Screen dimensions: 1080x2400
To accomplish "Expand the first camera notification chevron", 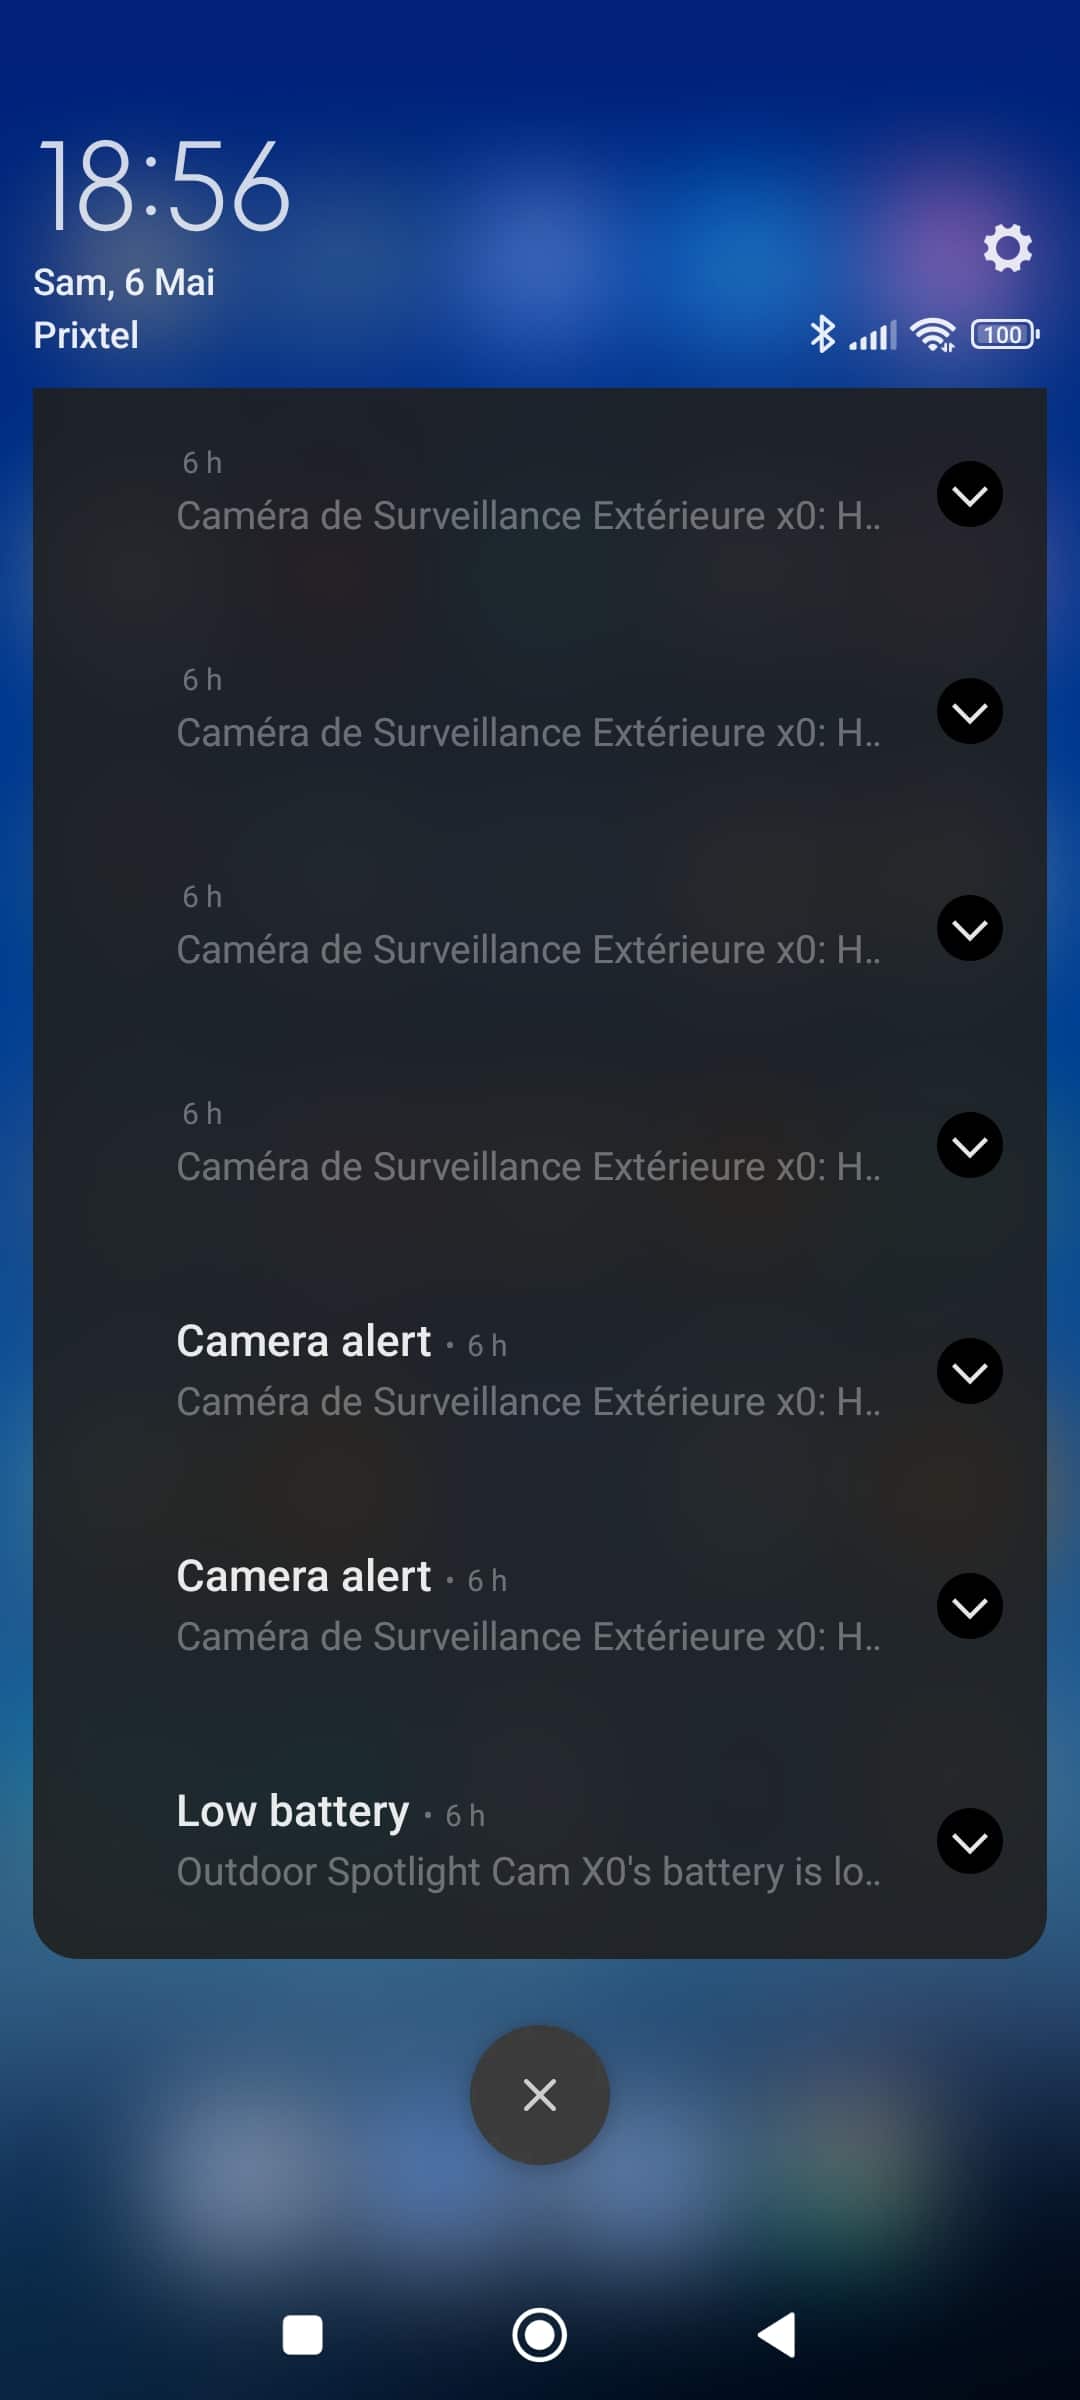I will 969,494.
